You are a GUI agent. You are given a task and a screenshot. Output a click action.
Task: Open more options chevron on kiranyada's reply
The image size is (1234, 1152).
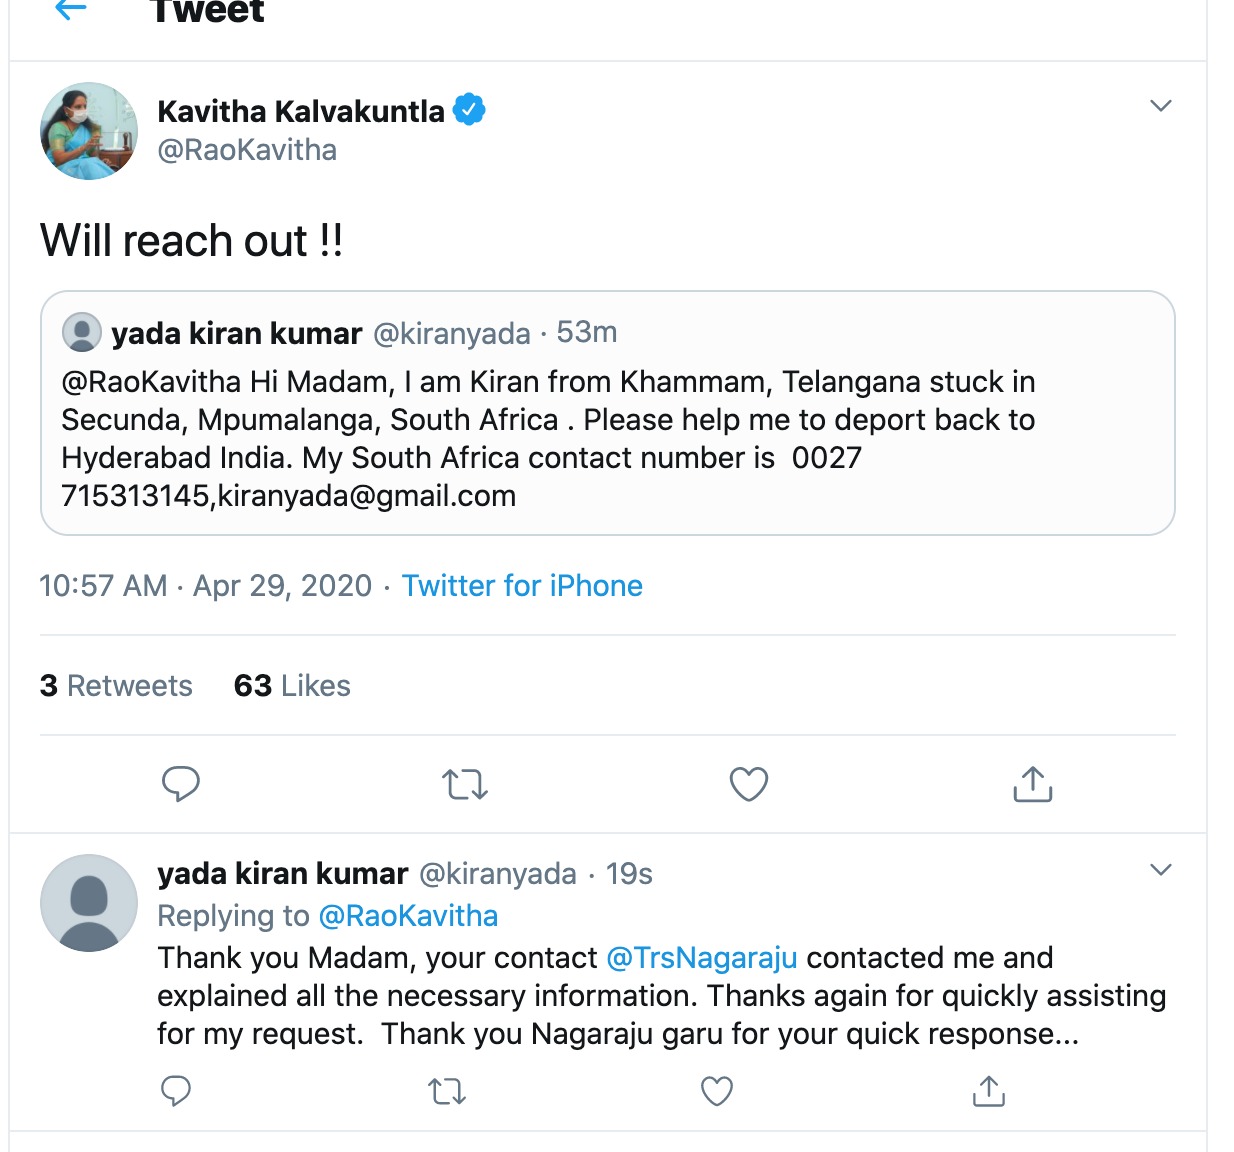[1161, 869]
